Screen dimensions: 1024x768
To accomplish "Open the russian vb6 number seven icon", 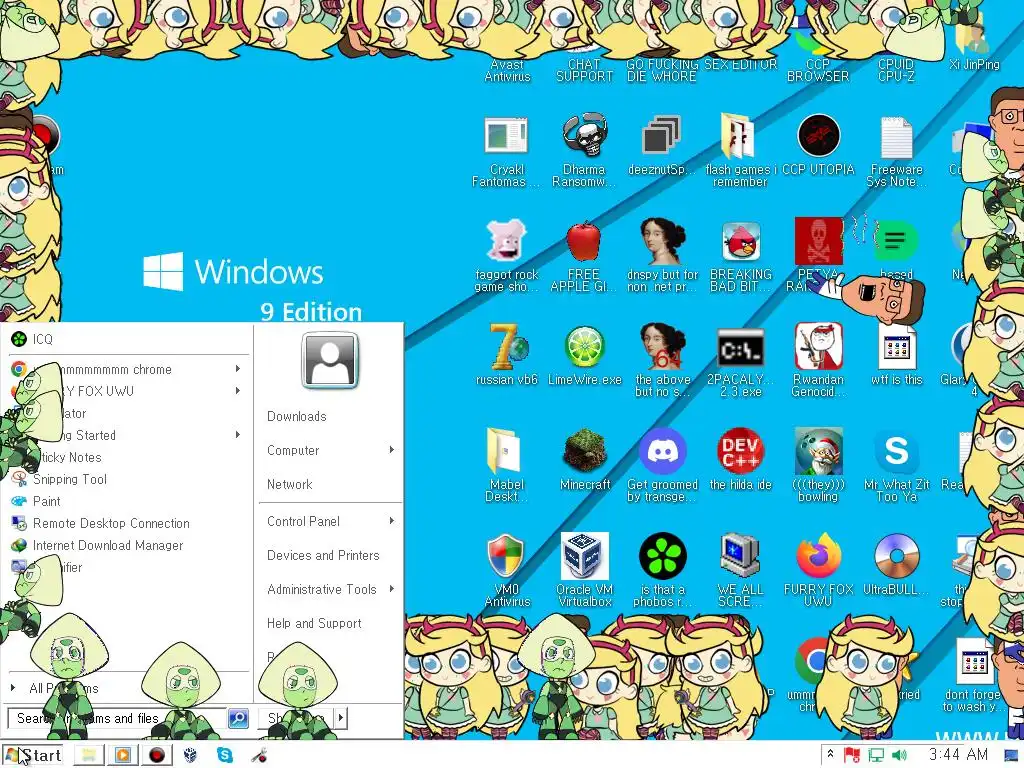I will tap(507, 346).
